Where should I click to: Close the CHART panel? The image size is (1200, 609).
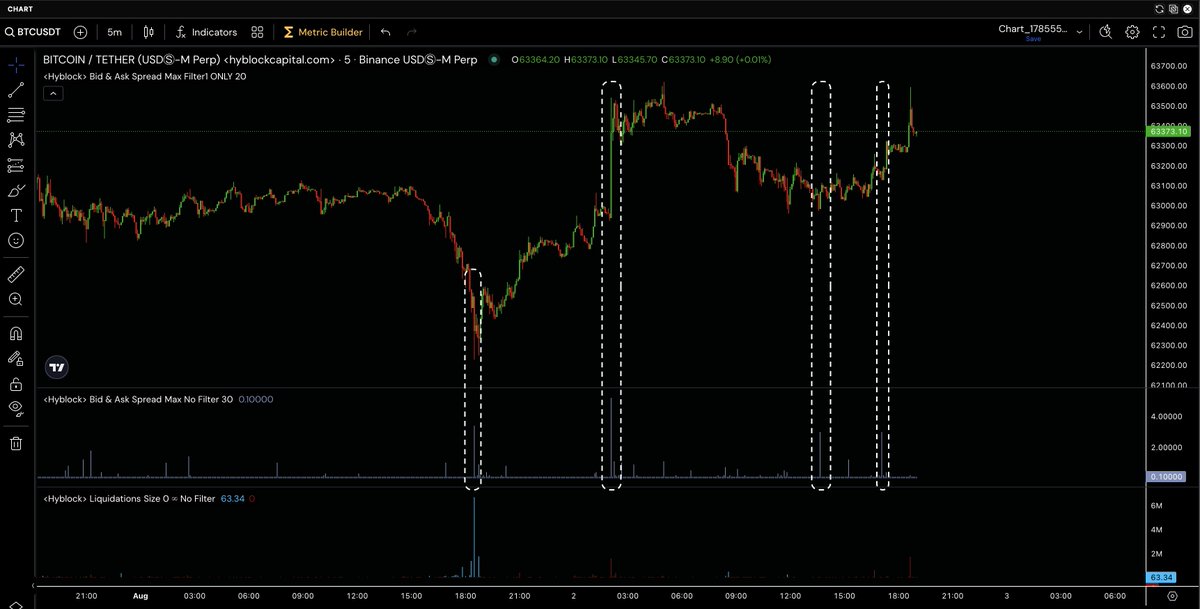coord(1190,9)
